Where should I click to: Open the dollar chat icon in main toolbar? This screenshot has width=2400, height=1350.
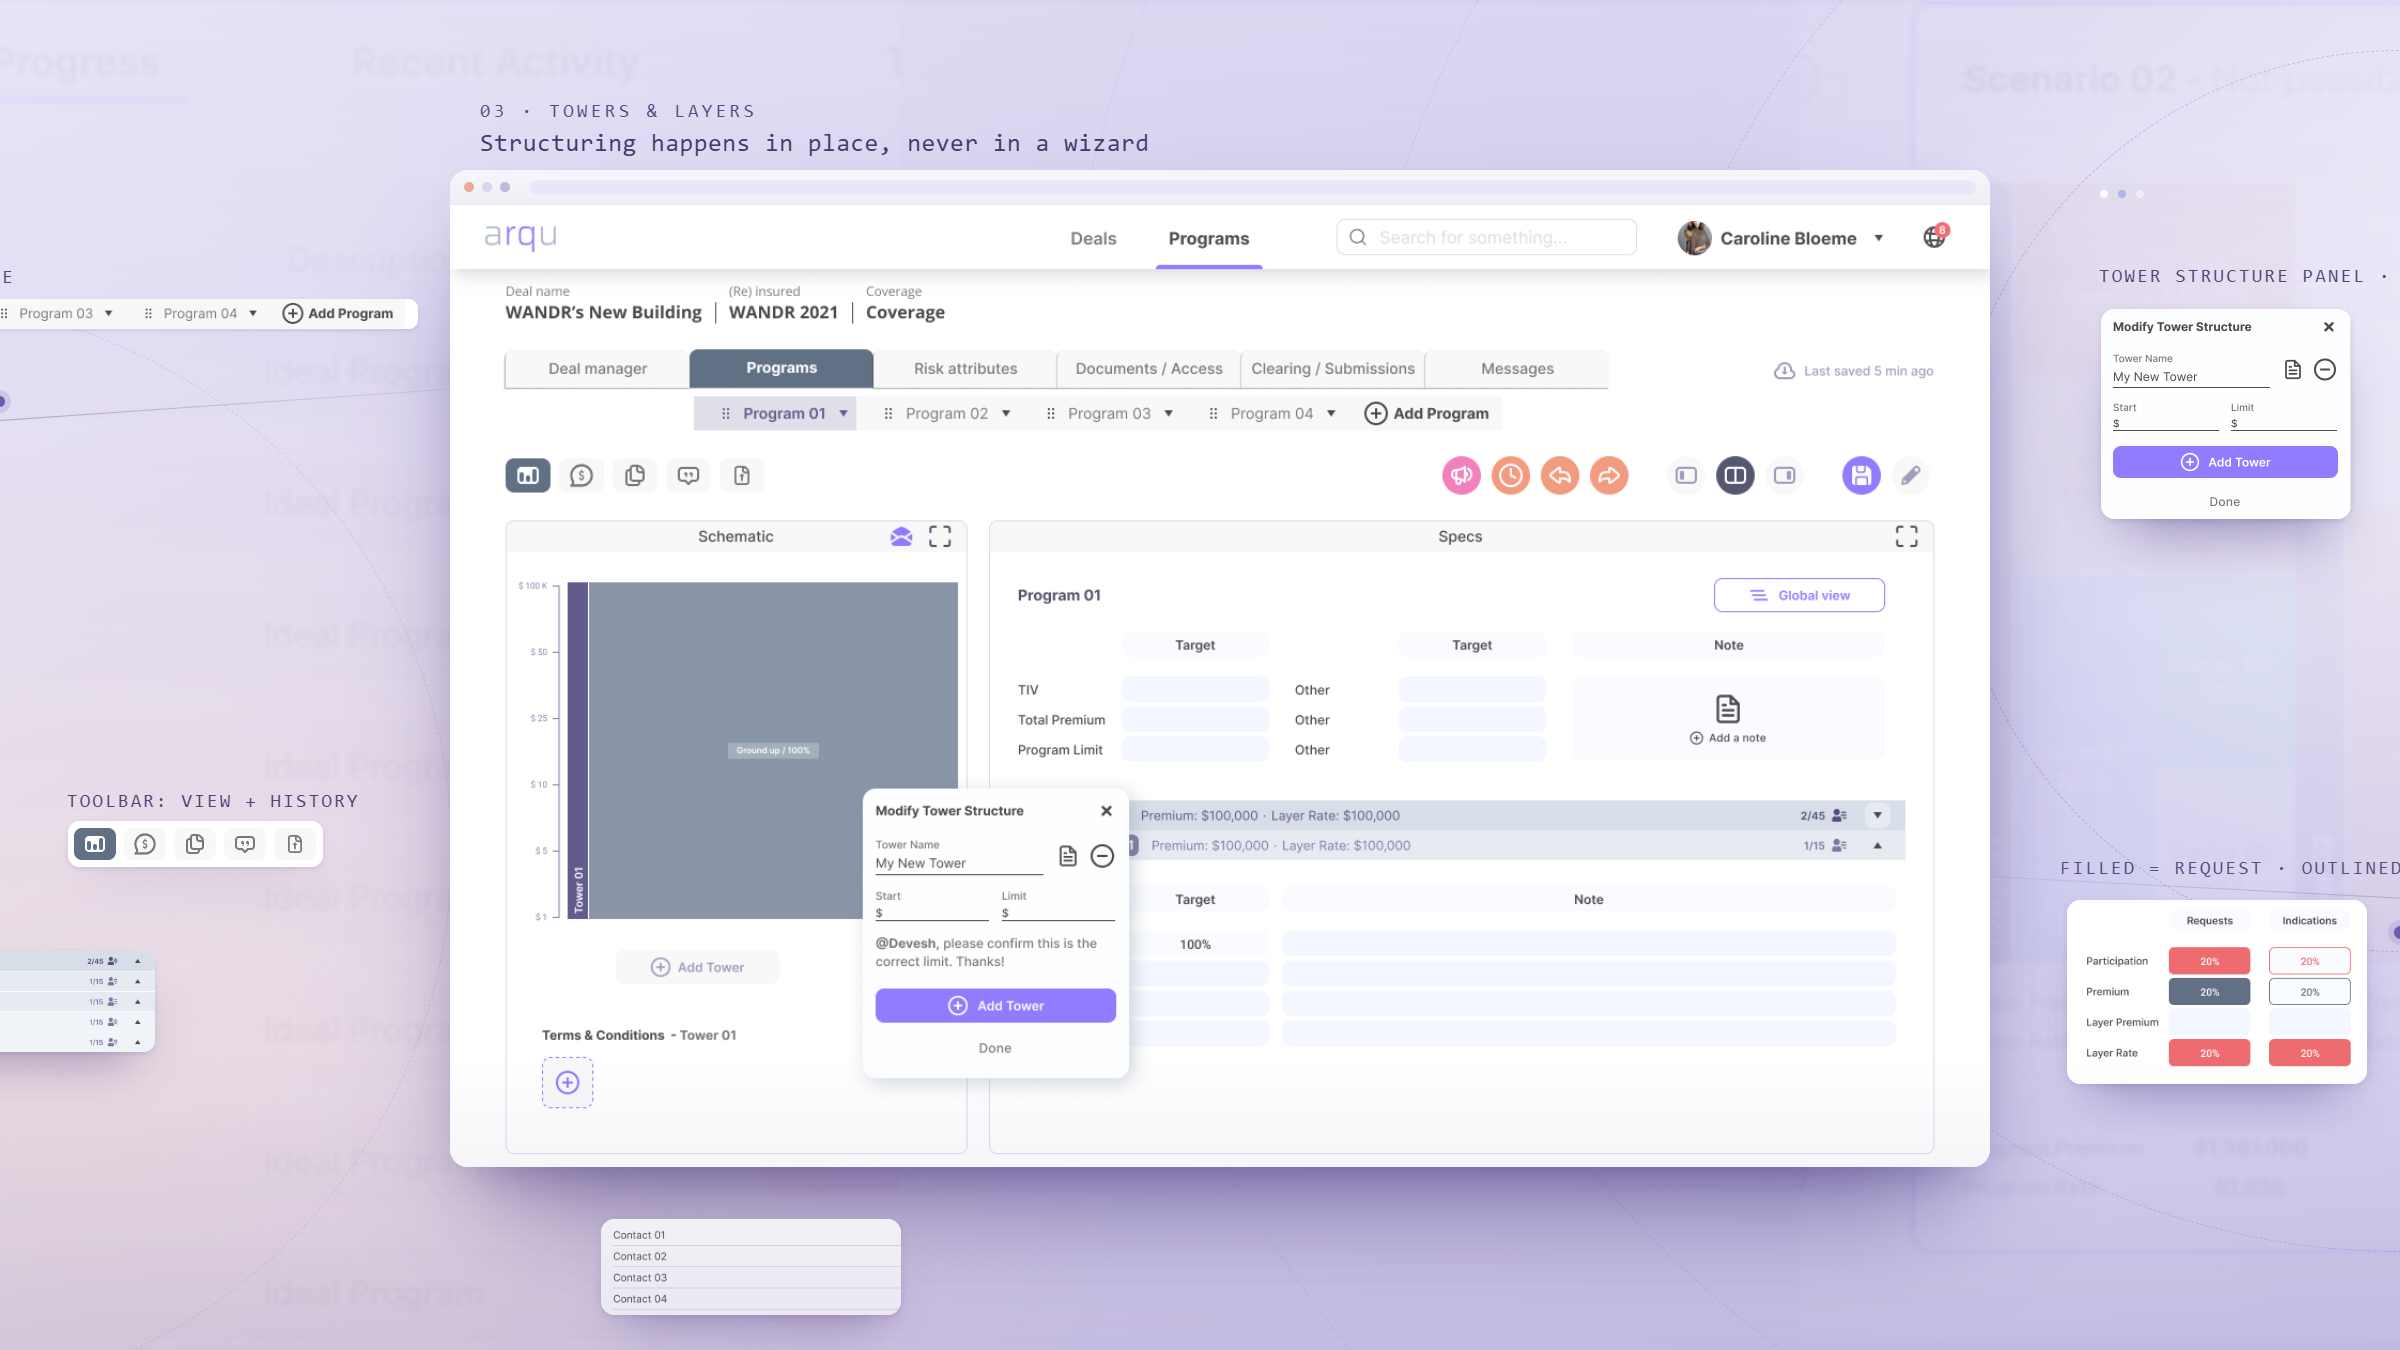tap(581, 476)
